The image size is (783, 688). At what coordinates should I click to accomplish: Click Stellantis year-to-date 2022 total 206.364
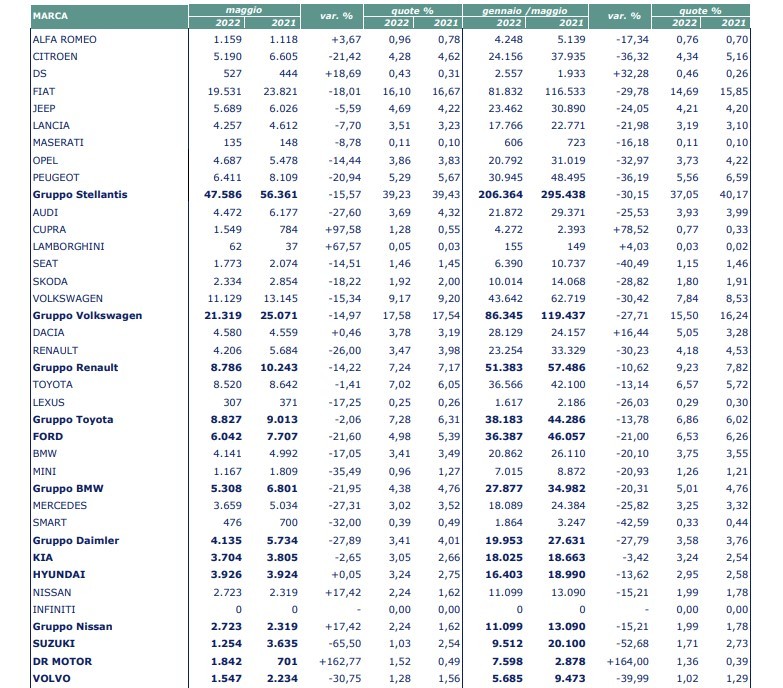[x=500, y=194]
